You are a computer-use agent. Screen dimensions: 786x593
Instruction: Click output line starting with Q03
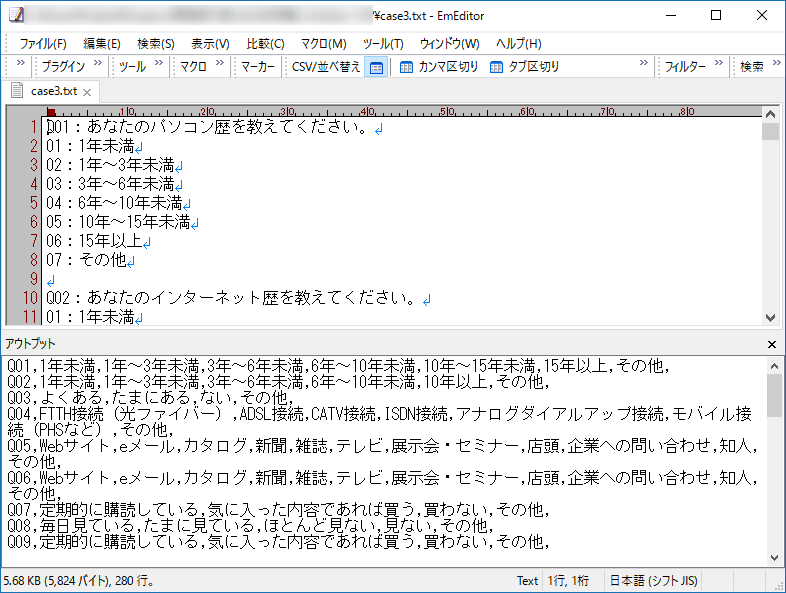click(x=150, y=398)
